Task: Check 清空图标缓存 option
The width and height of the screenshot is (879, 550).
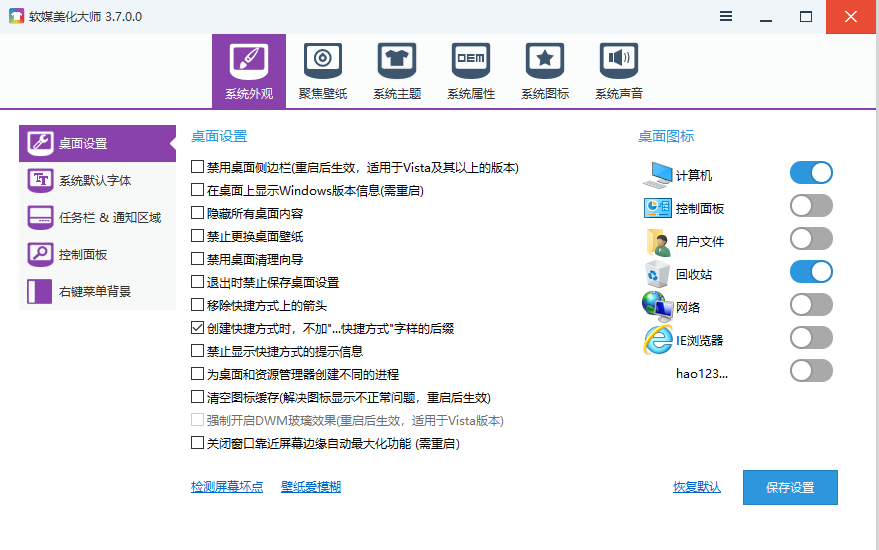Action: pos(197,397)
